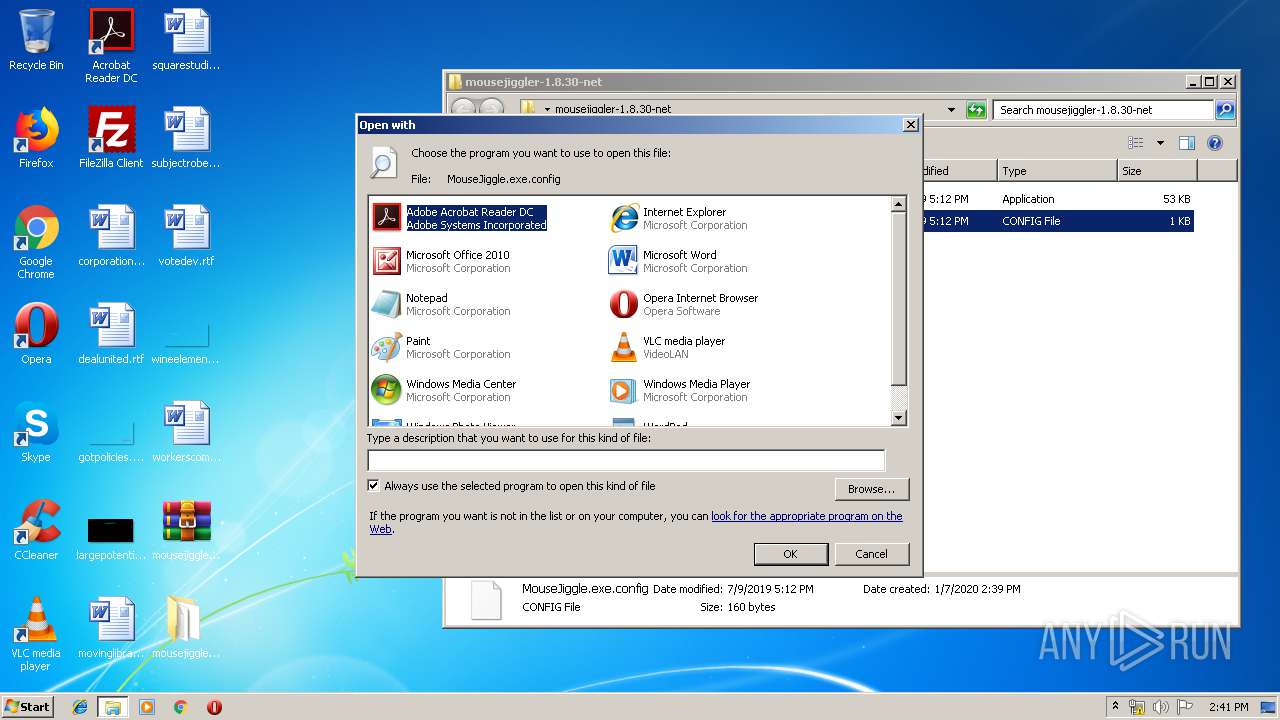Screen dimensions: 1280x720
Task: Open Acrobat Reader DC desktop shortcut
Action: point(111,47)
